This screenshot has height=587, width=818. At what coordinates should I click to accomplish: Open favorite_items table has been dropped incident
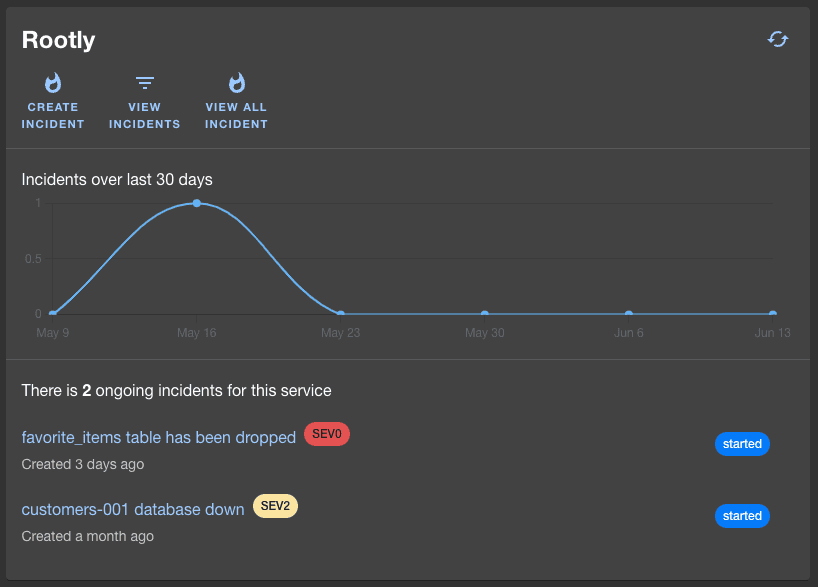(159, 437)
